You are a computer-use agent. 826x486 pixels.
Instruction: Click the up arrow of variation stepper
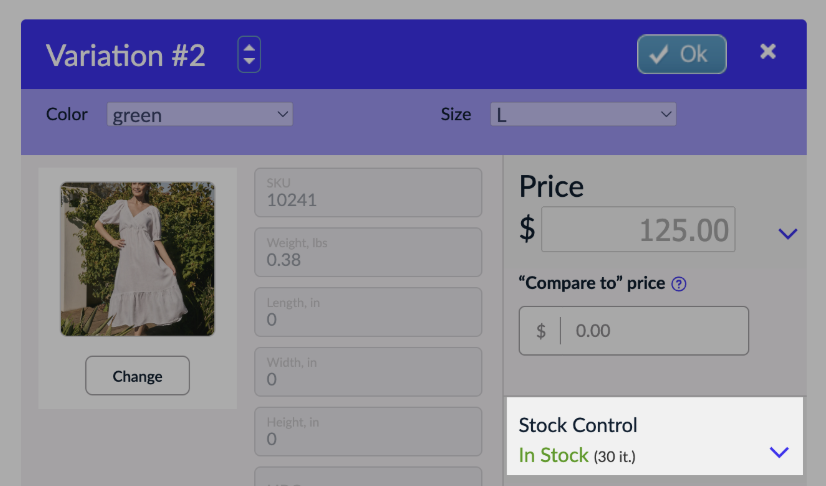click(249, 47)
